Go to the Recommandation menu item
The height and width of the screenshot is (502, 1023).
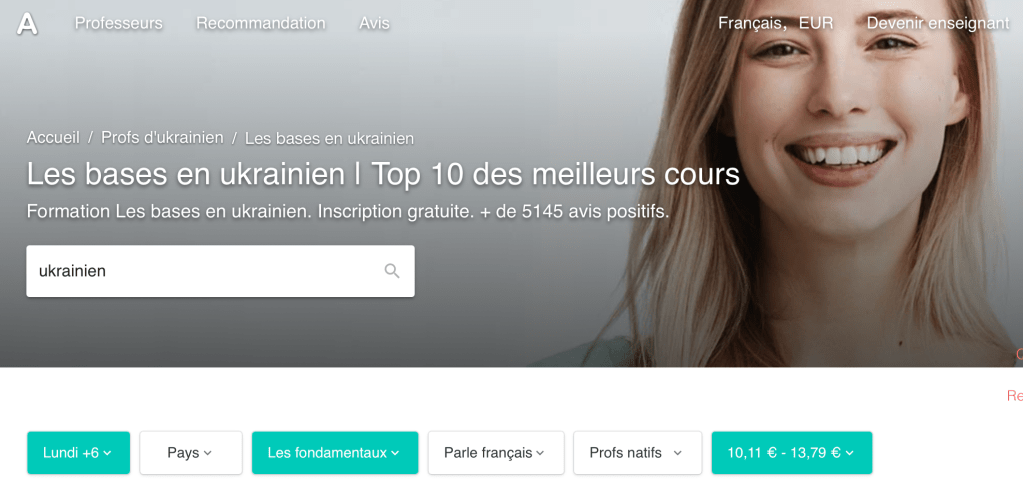click(x=261, y=24)
